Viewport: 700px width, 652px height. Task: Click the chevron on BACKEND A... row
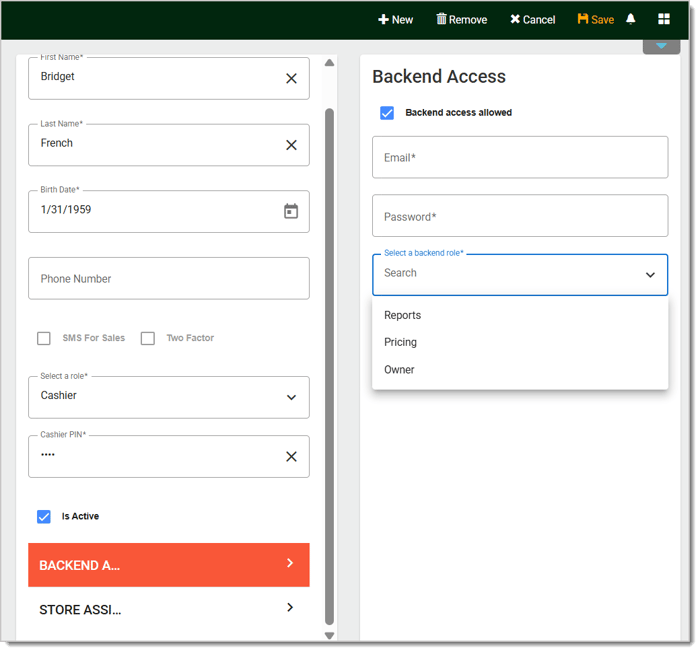[290, 563]
